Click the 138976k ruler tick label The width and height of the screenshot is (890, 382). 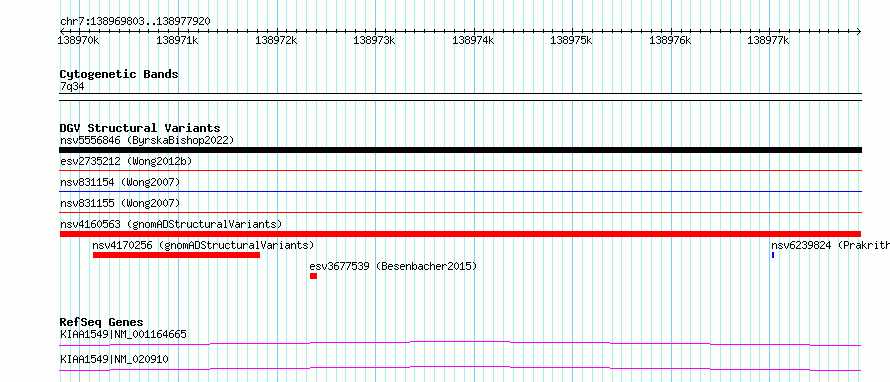point(670,40)
